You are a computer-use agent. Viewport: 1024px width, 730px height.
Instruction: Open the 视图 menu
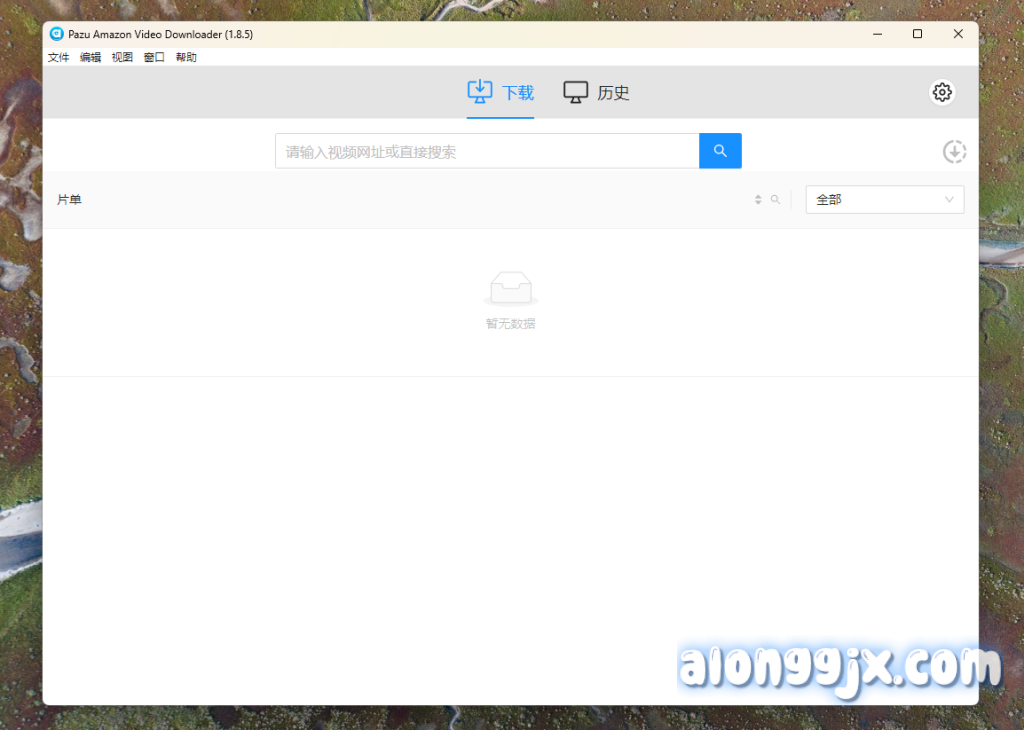(122, 57)
